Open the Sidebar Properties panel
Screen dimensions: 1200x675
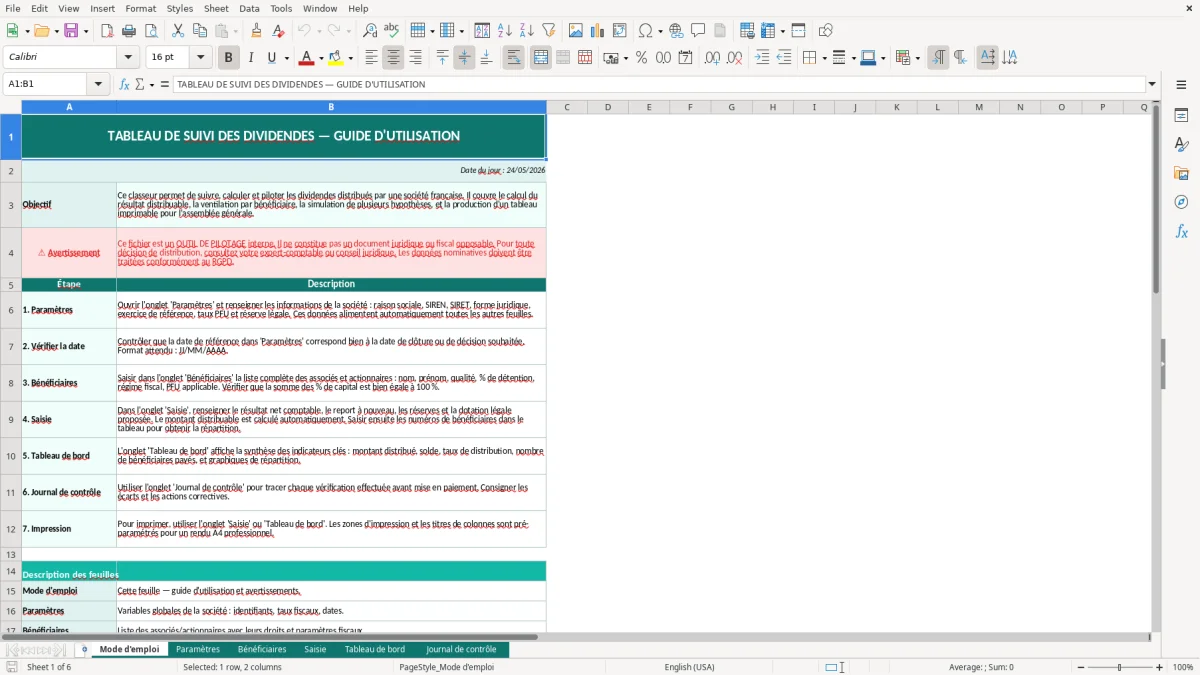1181,115
